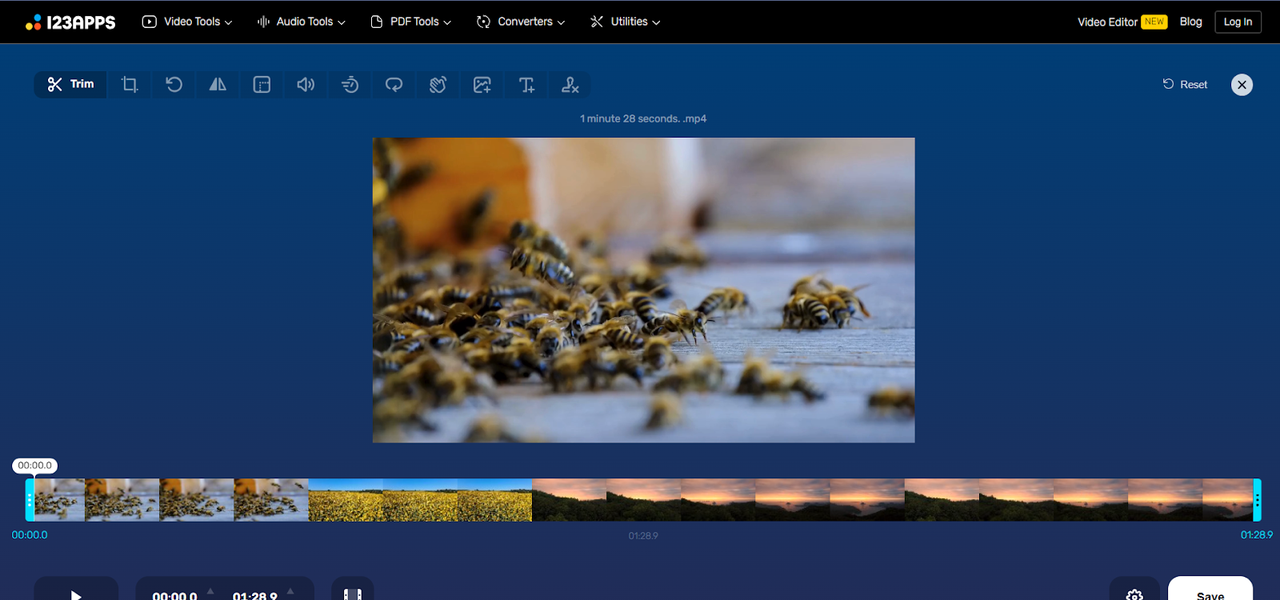The height and width of the screenshot is (600, 1280).
Task: Increase the end time with the up arrow
Action: click(290, 591)
